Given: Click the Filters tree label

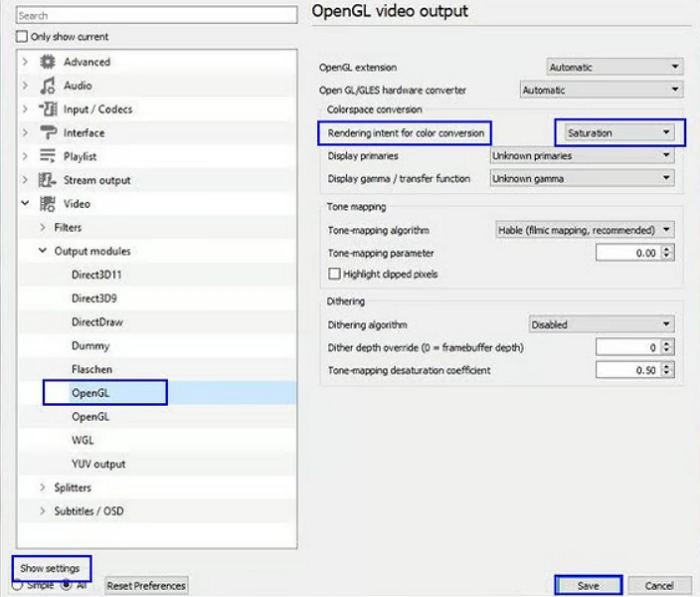Looking at the screenshot, I should (68, 227).
